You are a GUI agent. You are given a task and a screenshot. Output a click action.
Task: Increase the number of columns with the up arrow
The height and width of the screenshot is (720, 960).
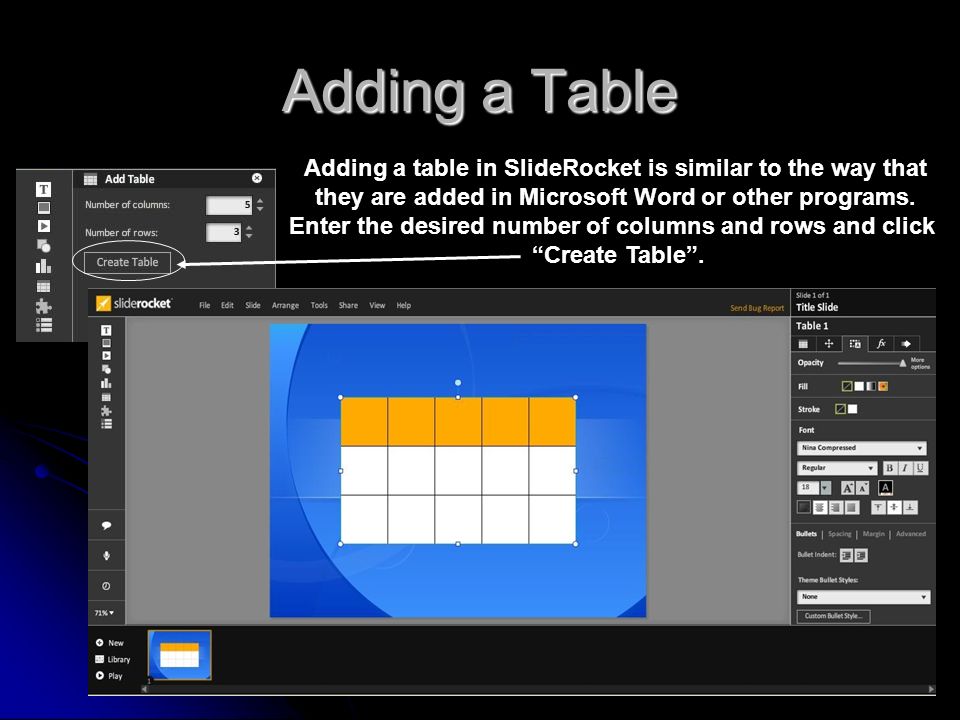260,201
